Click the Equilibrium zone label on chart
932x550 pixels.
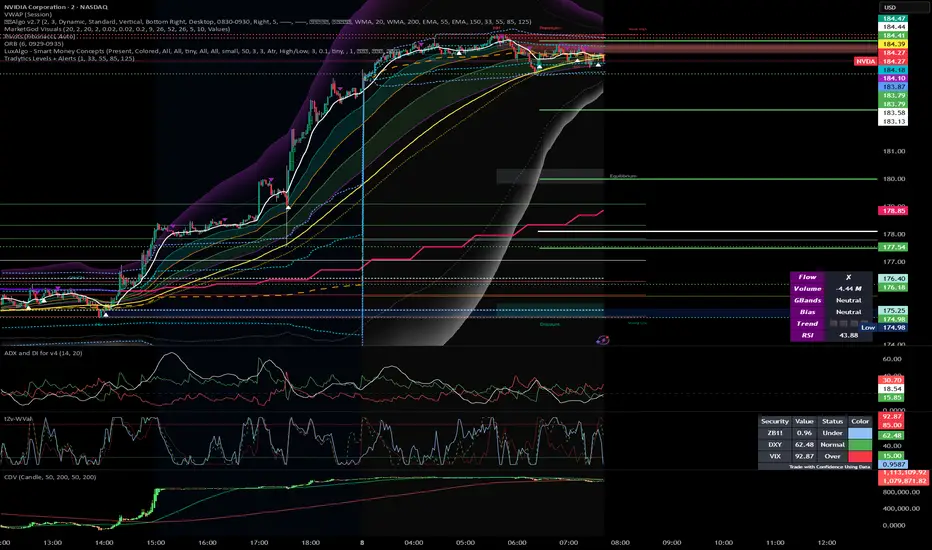click(x=623, y=177)
